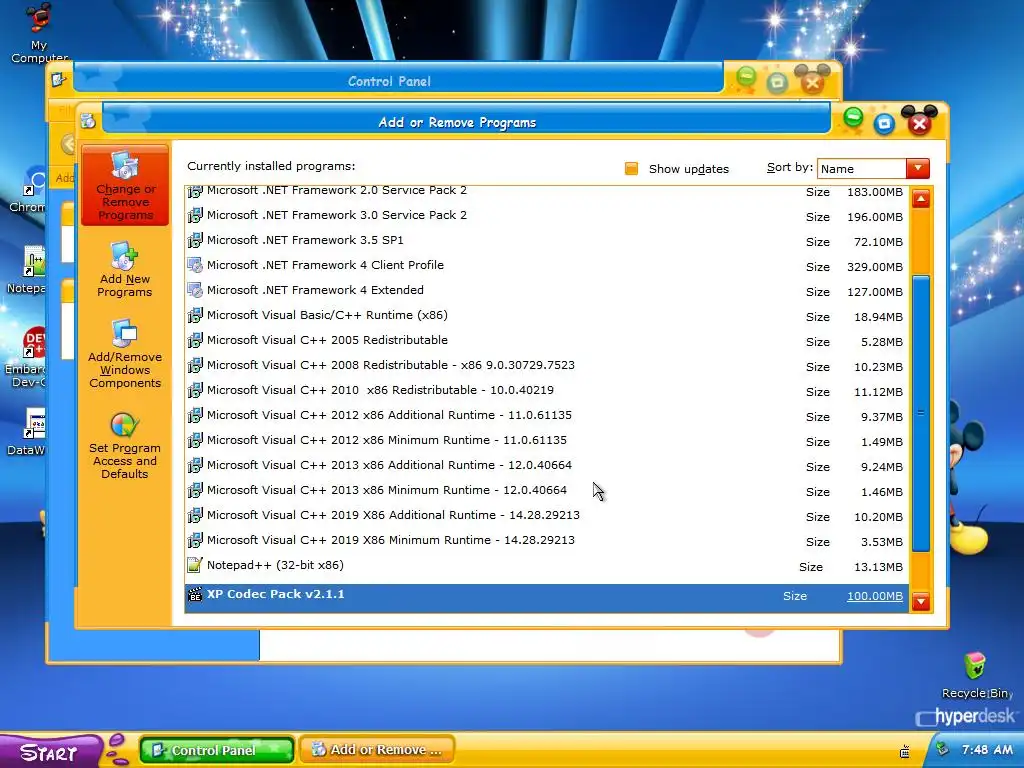Image resolution: width=1024 pixels, height=768 pixels.
Task: Select Visual C++ 2013 Minimum Runtime 12.0.40664
Action: click(546, 490)
